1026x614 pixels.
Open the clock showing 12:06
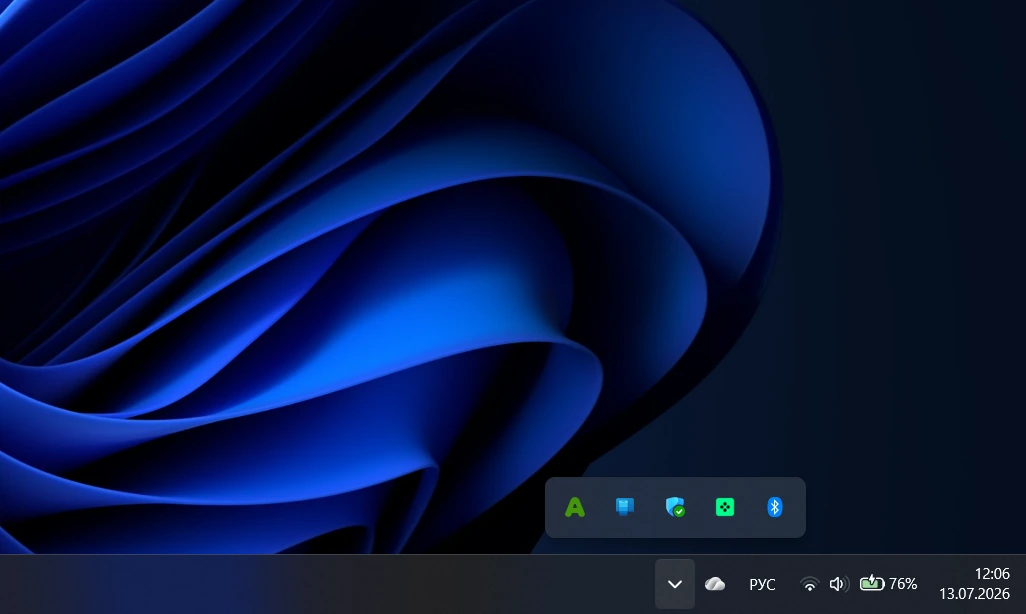992,573
